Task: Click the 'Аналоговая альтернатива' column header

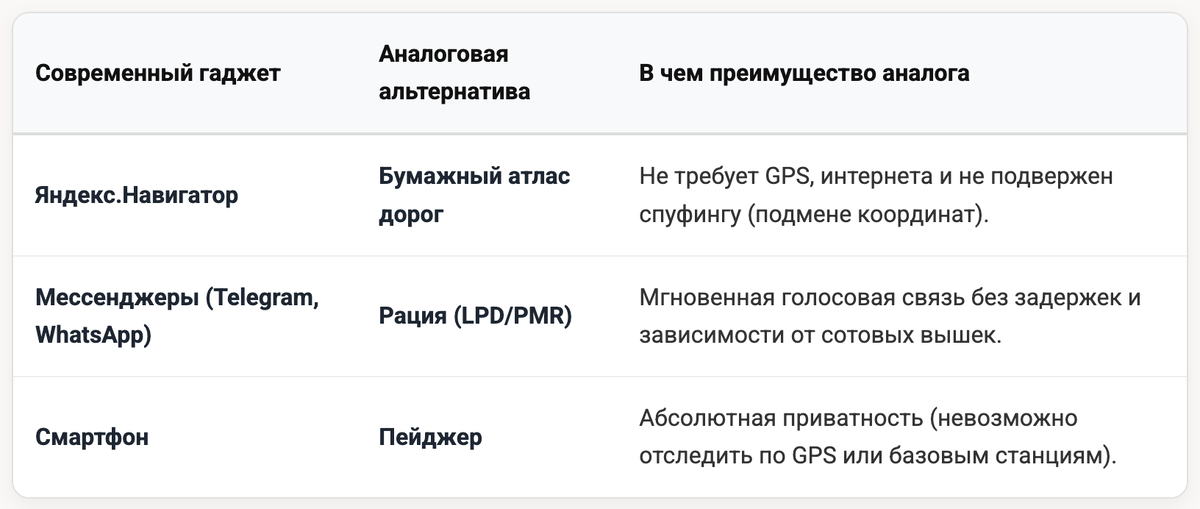Action: click(x=454, y=73)
